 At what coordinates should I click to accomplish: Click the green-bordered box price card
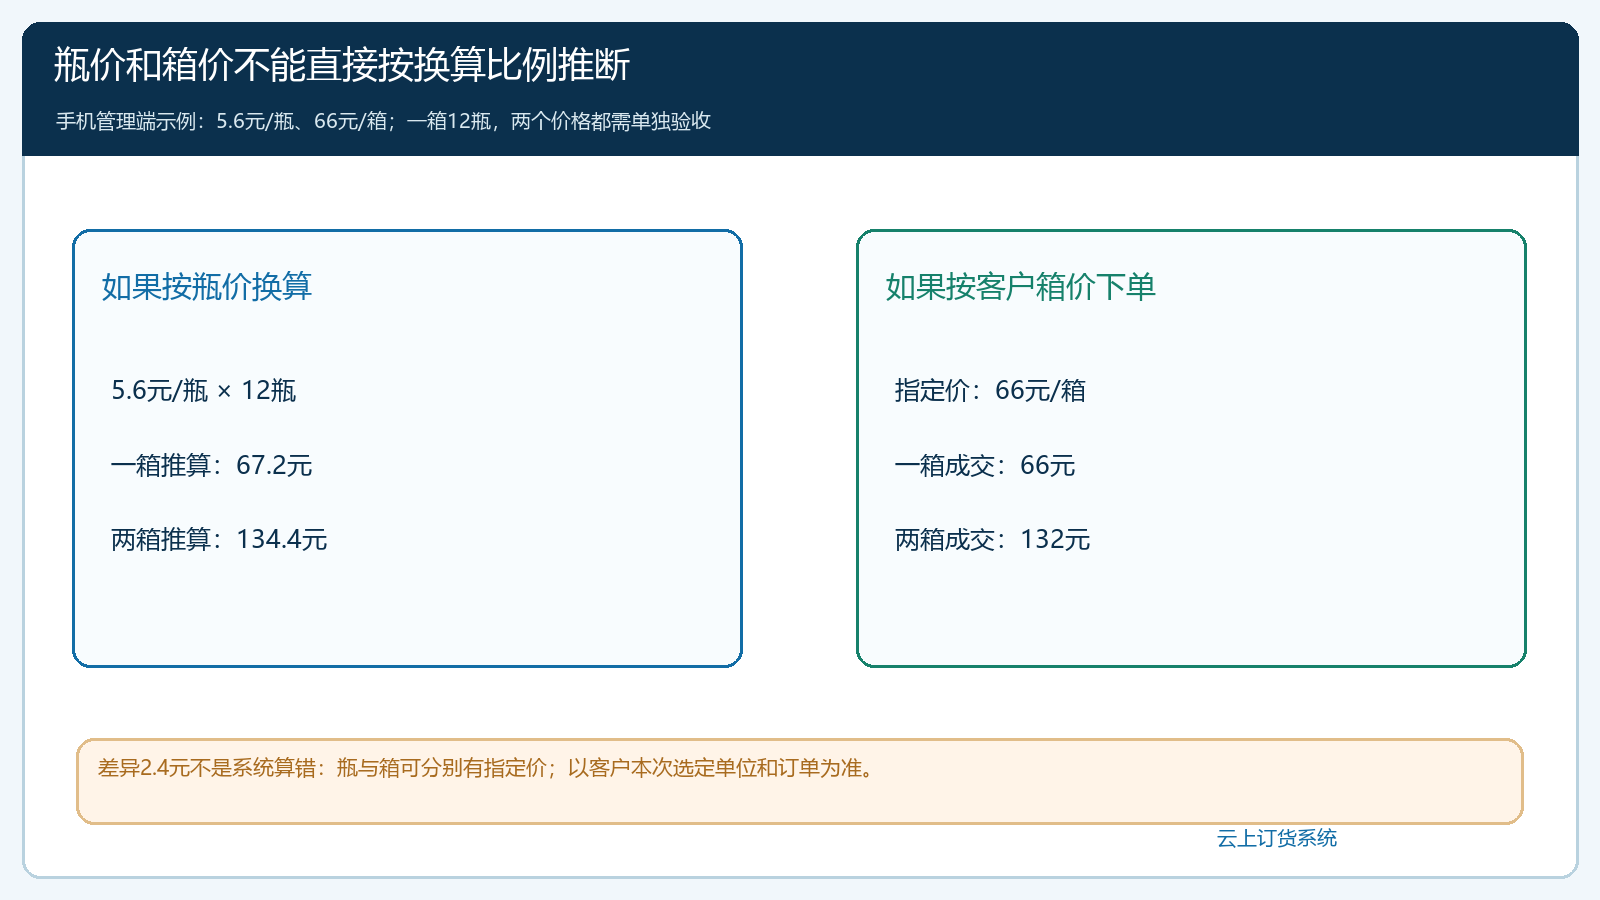click(x=1191, y=448)
